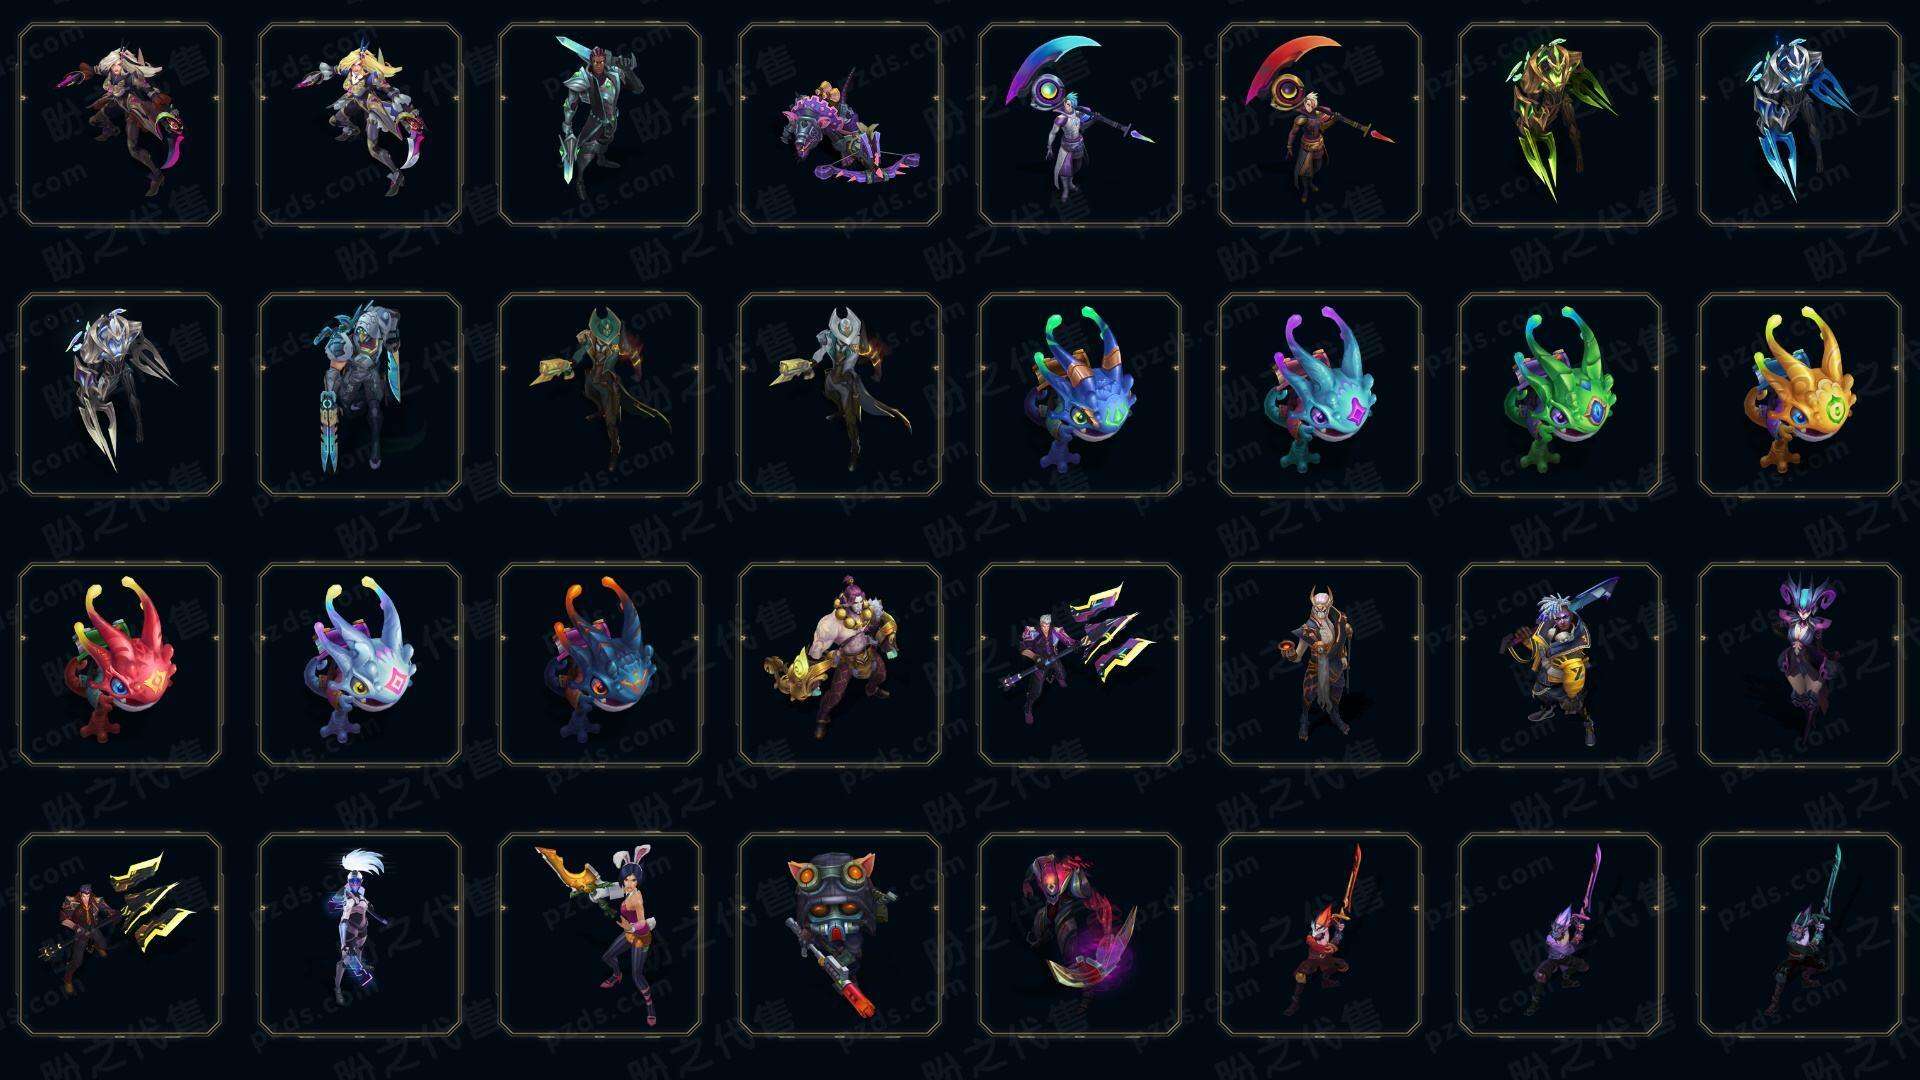The image size is (1920, 1080).
Task: Choose the dark red shadow reaper skin
Action: tap(1080, 934)
